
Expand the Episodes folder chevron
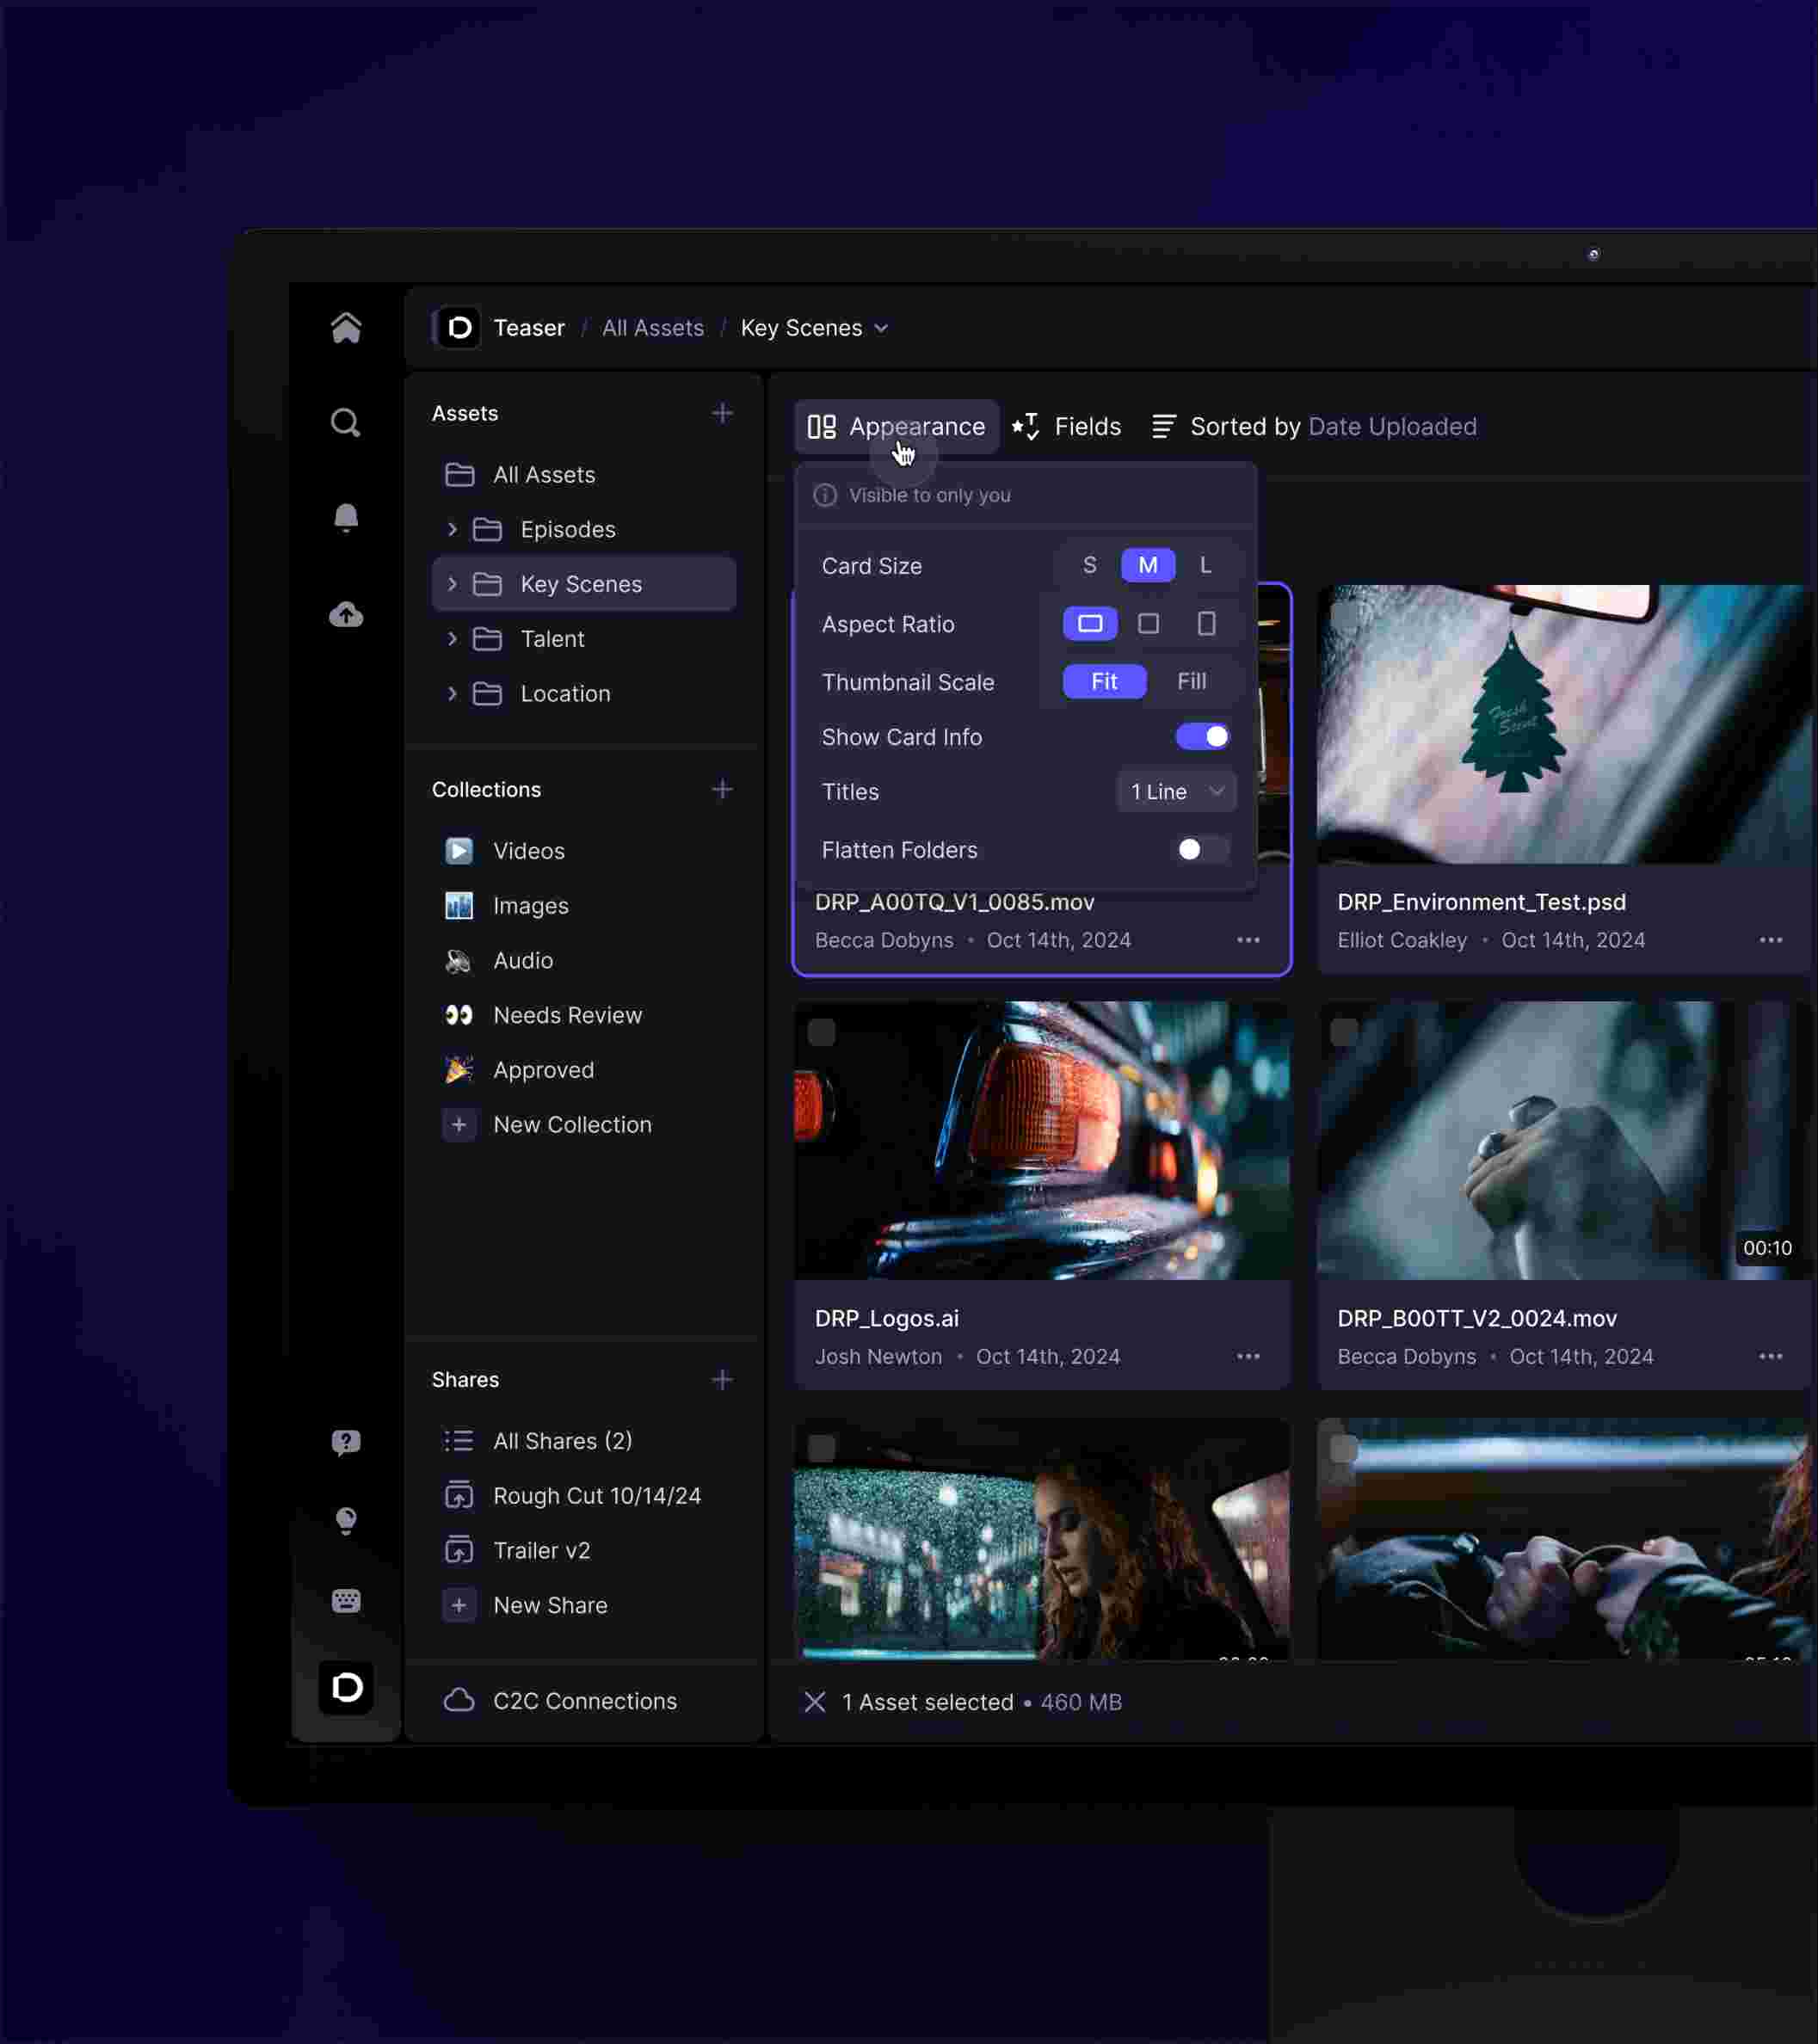452,529
